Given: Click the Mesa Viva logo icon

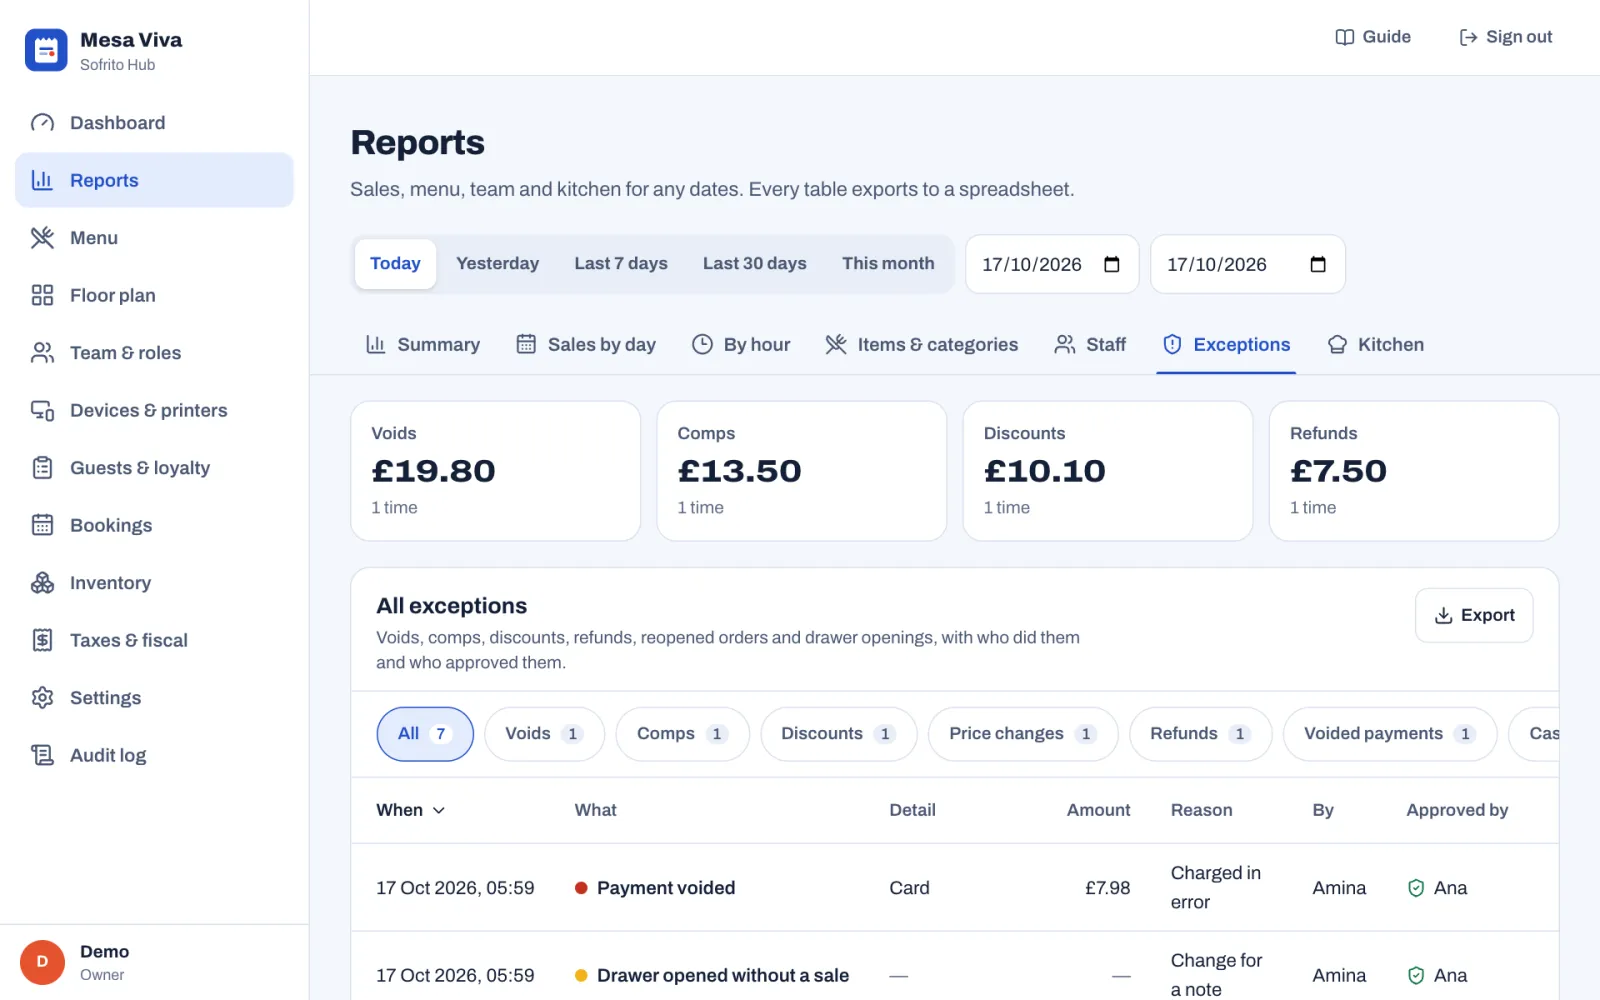Looking at the screenshot, I should tap(46, 50).
